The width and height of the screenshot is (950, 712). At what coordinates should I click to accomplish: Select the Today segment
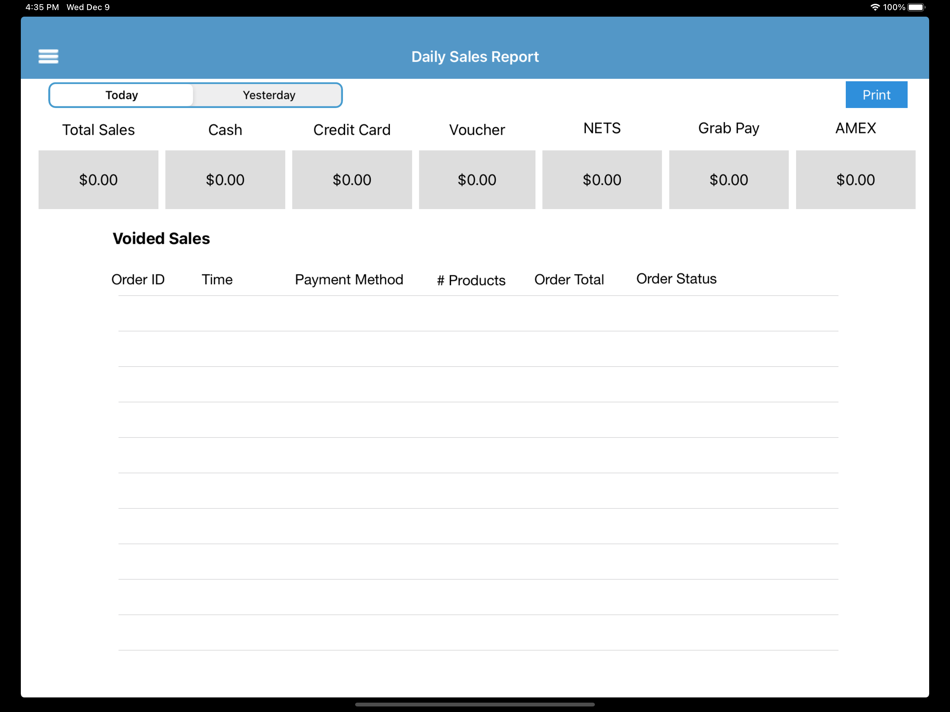122,95
